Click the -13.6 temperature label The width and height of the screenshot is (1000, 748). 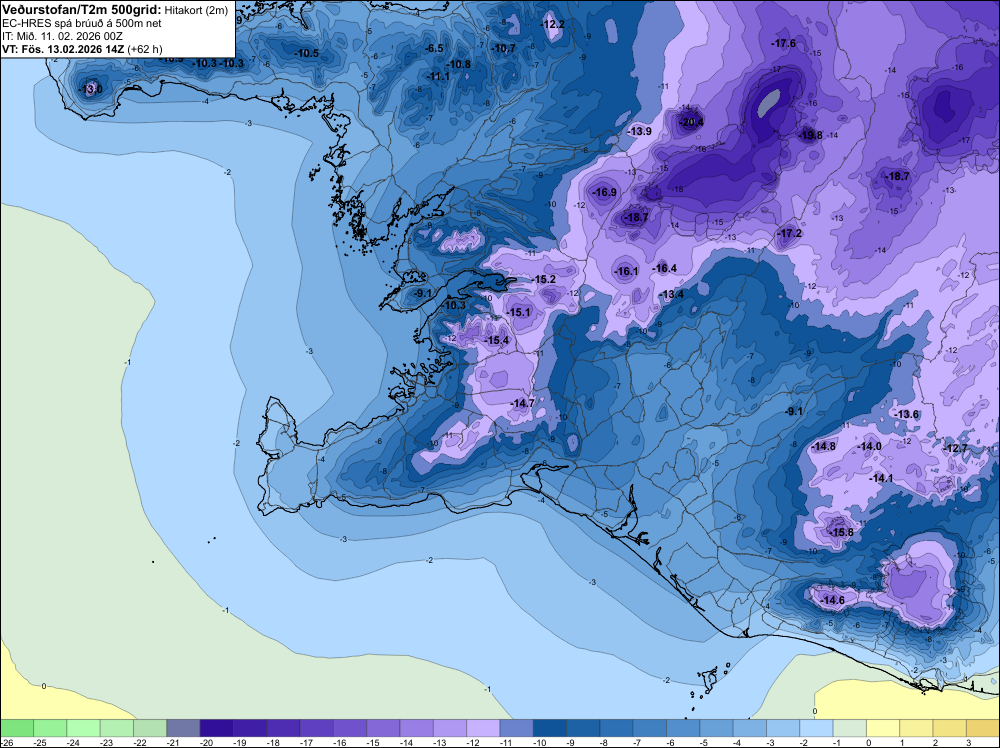point(907,414)
